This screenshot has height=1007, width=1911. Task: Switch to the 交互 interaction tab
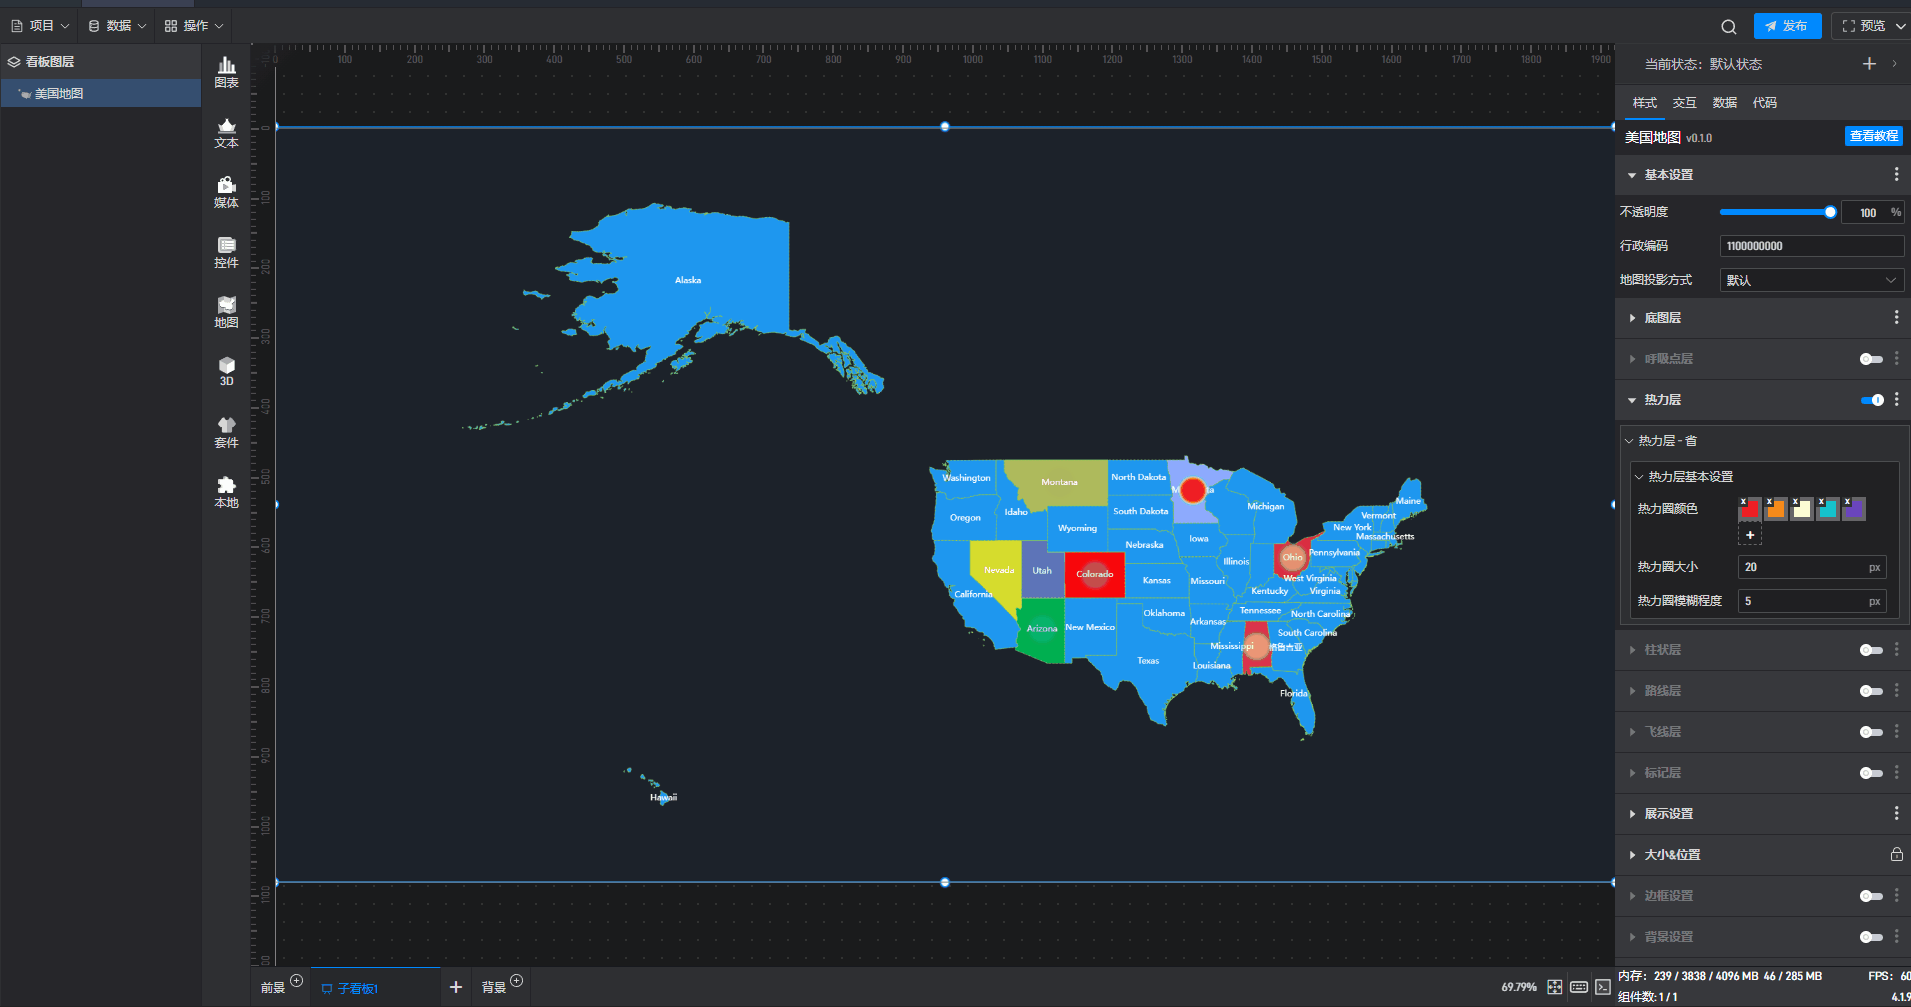[x=1684, y=103]
